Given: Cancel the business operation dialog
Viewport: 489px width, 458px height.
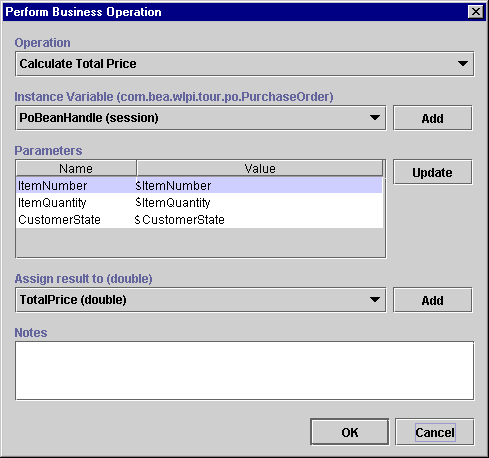Looking at the screenshot, I should tap(435, 432).
